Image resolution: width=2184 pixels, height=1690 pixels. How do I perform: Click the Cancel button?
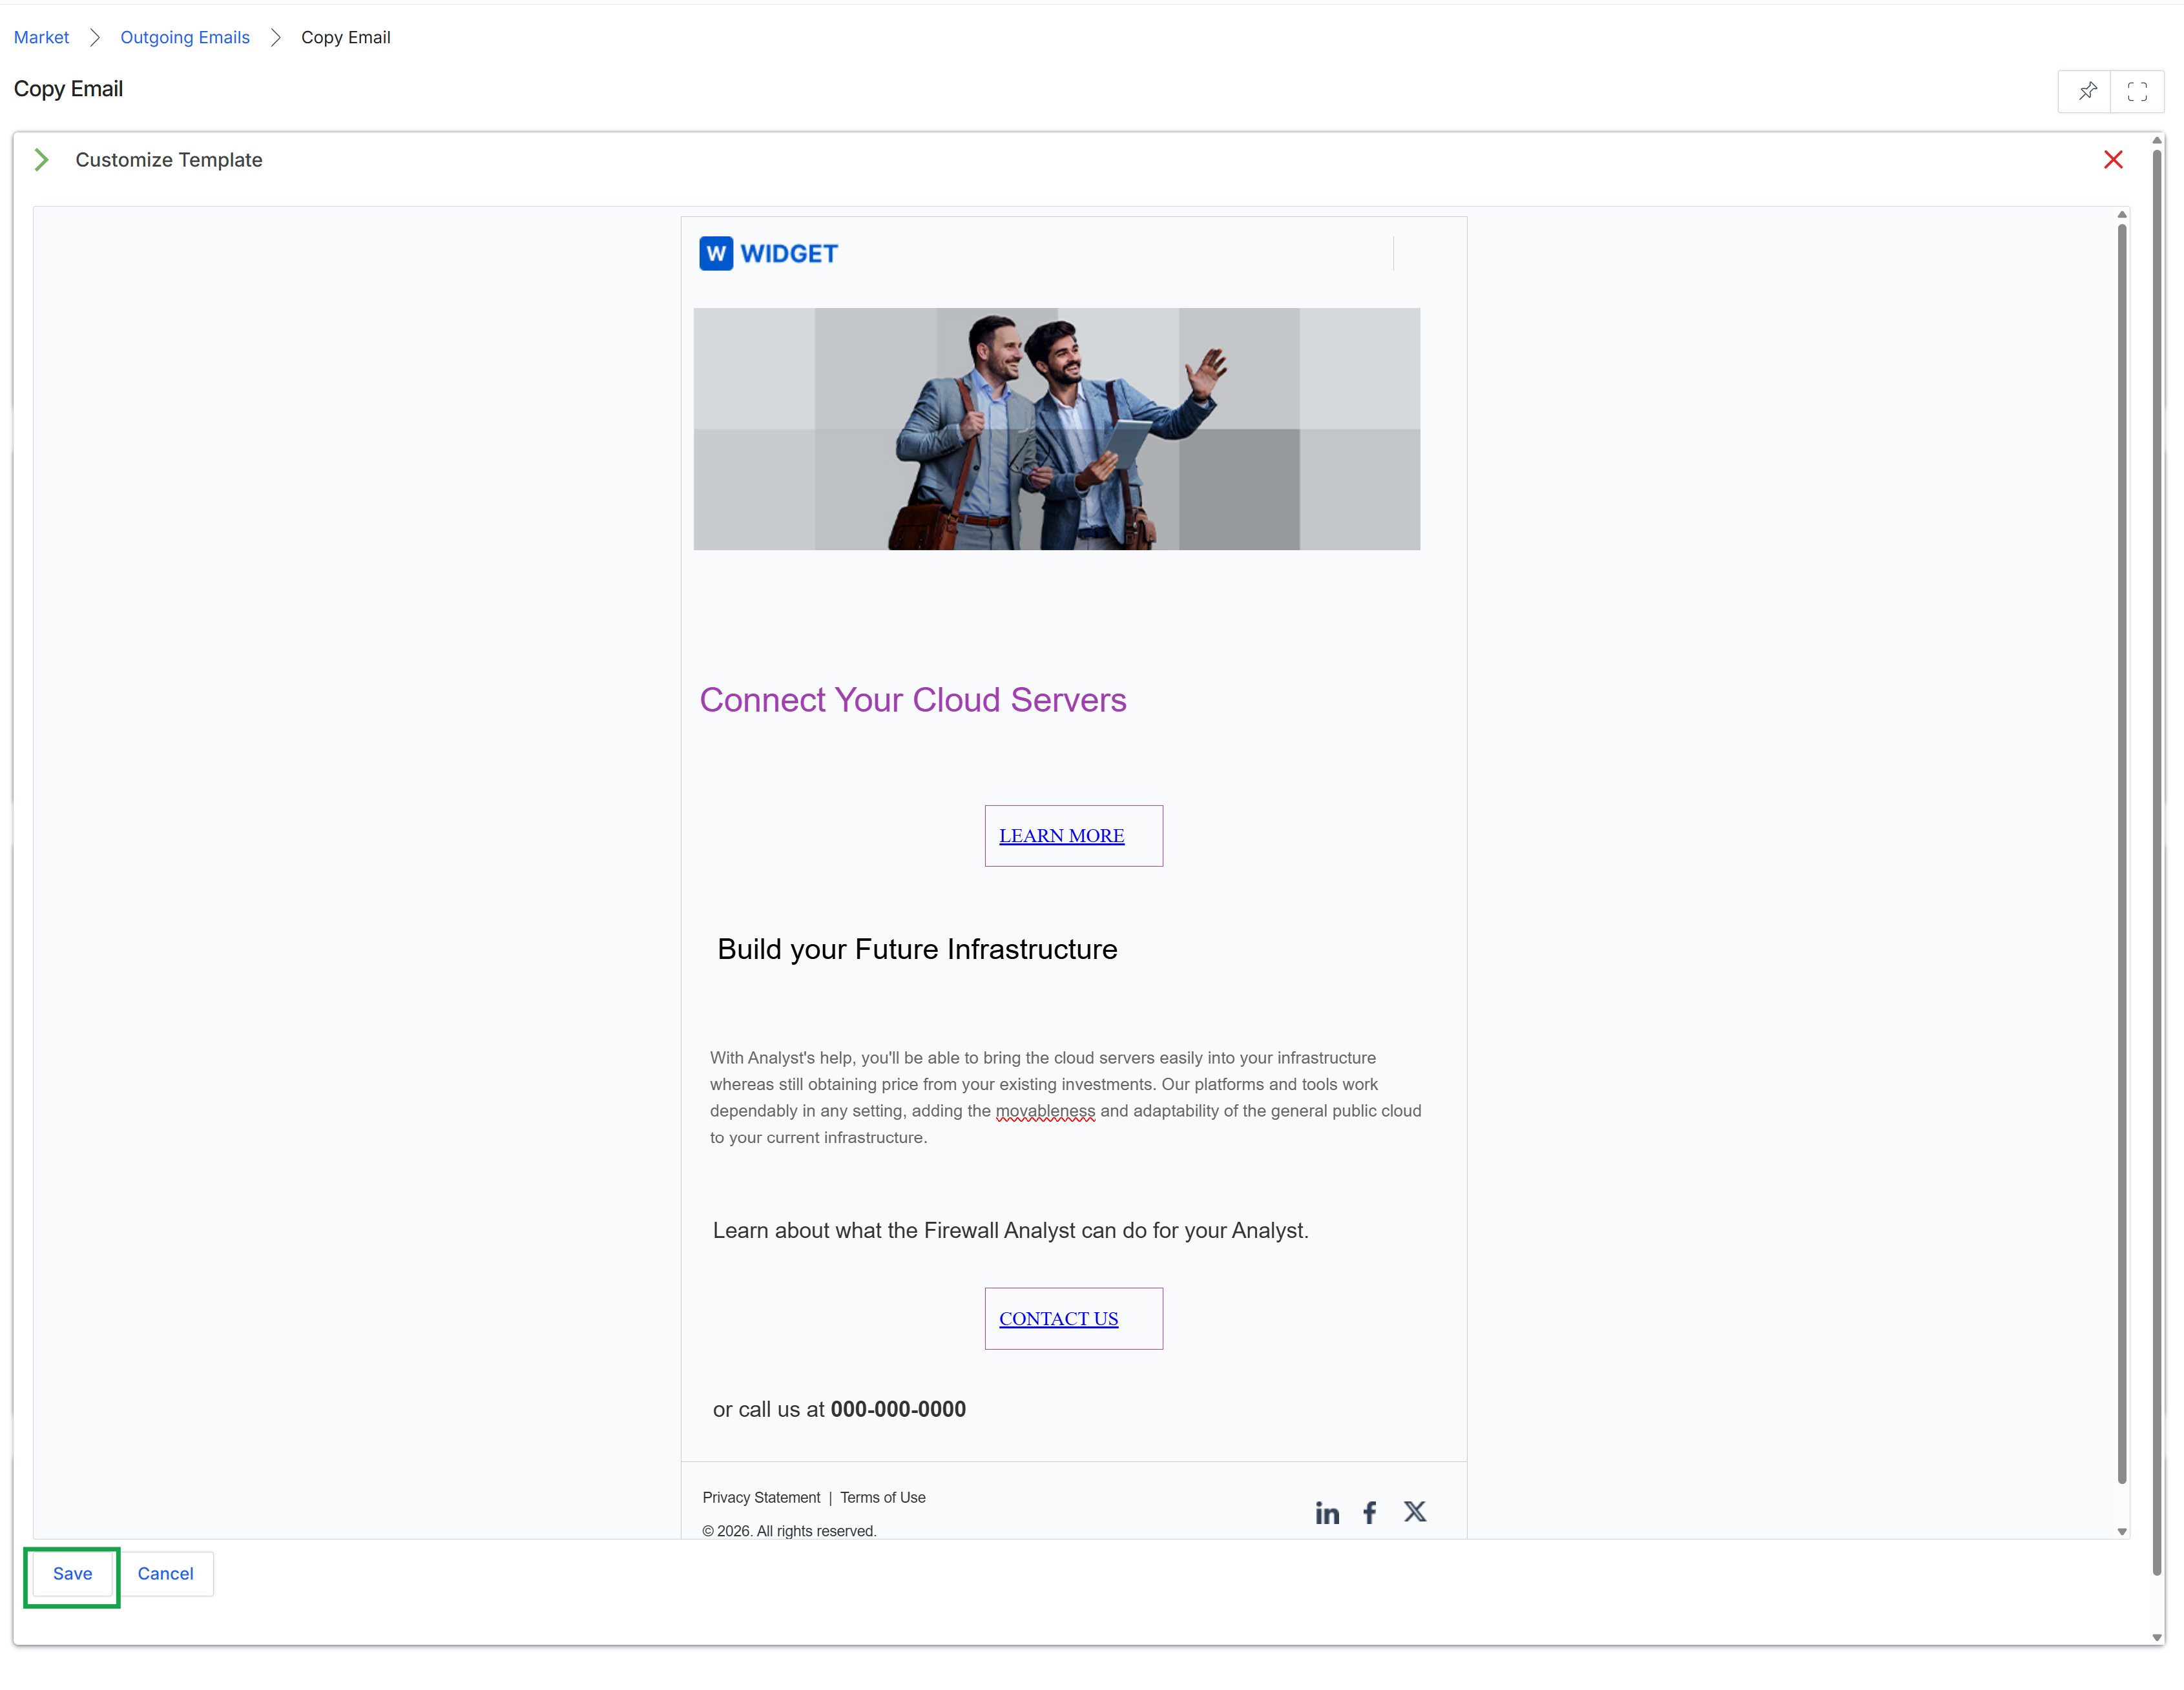(165, 1573)
